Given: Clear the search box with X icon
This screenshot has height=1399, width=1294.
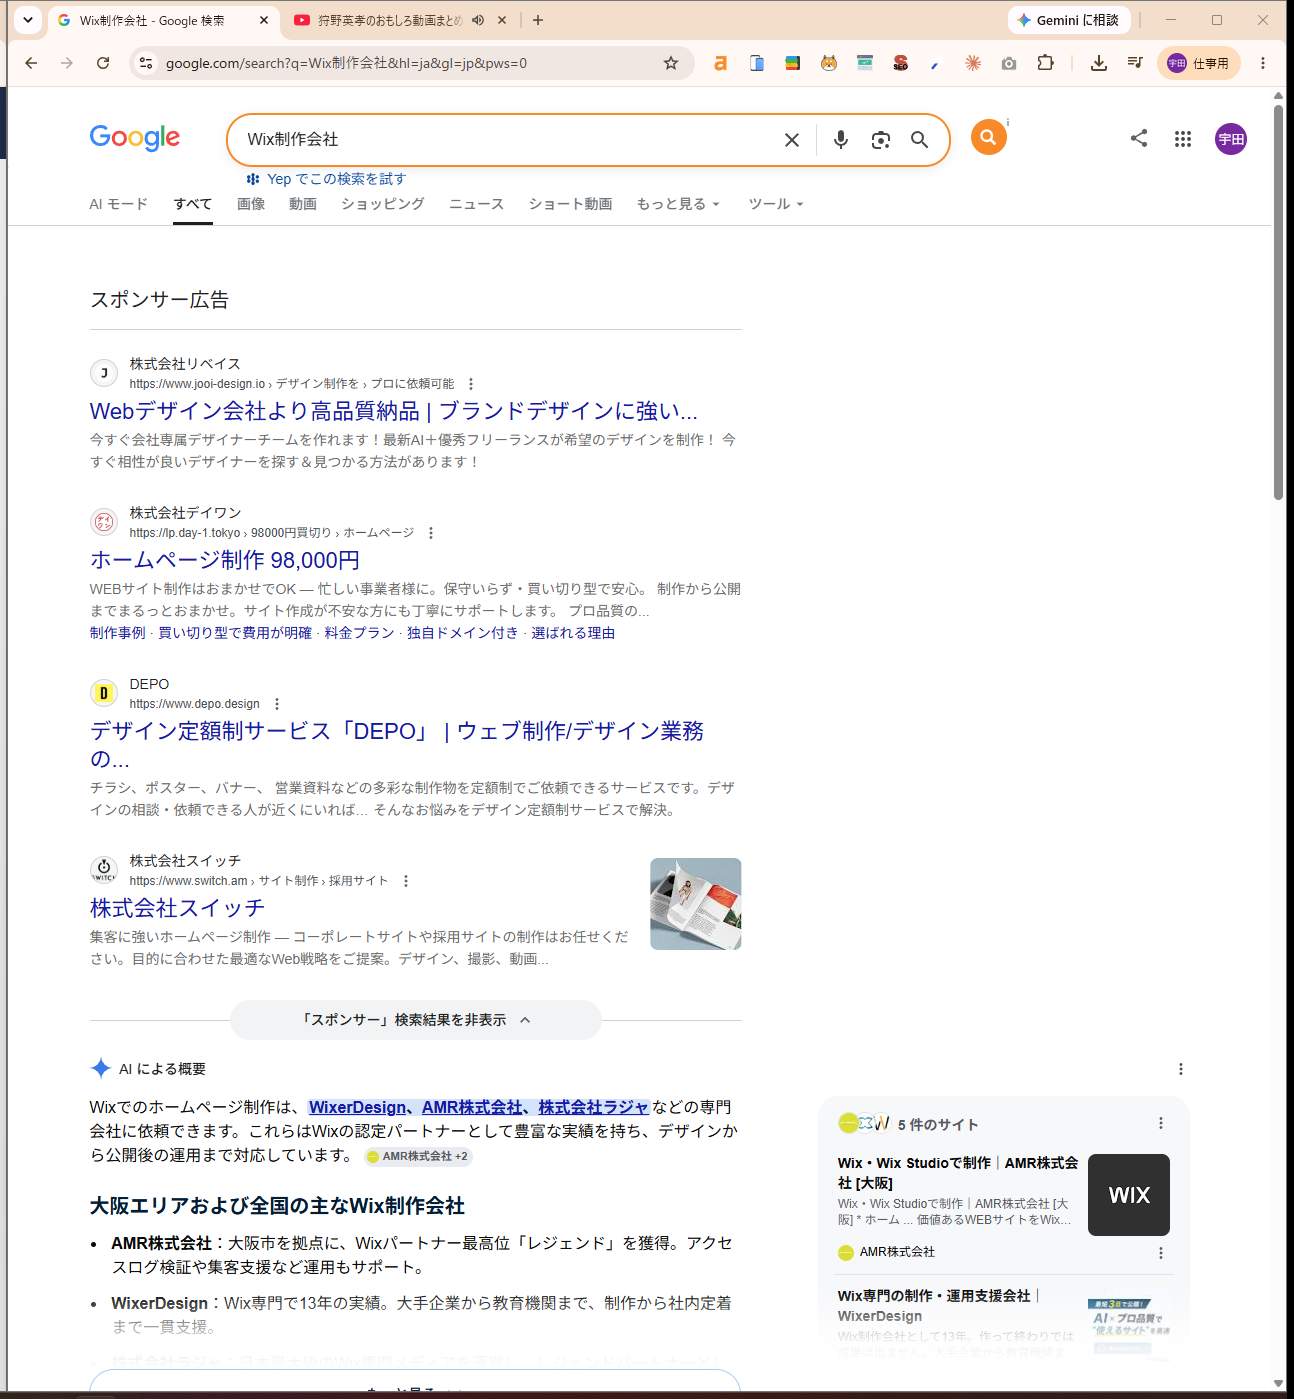Looking at the screenshot, I should (x=792, y=140).
